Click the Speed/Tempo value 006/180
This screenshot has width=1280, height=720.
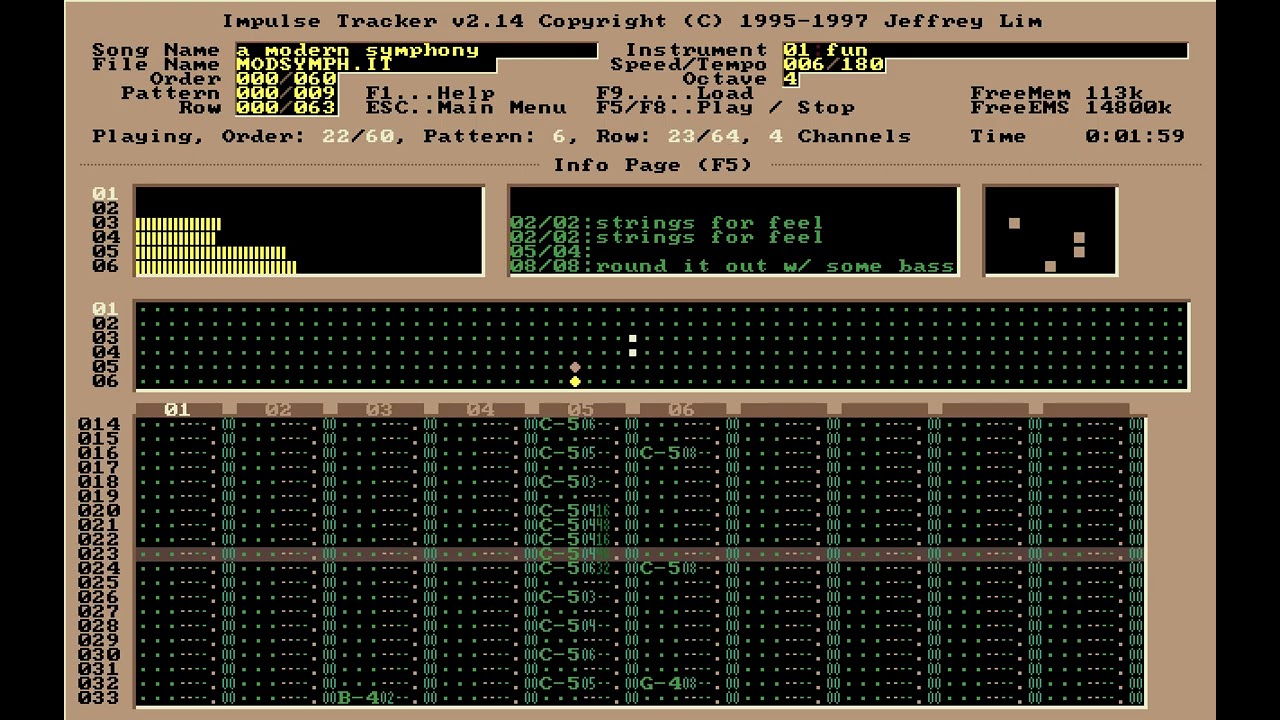834,64
